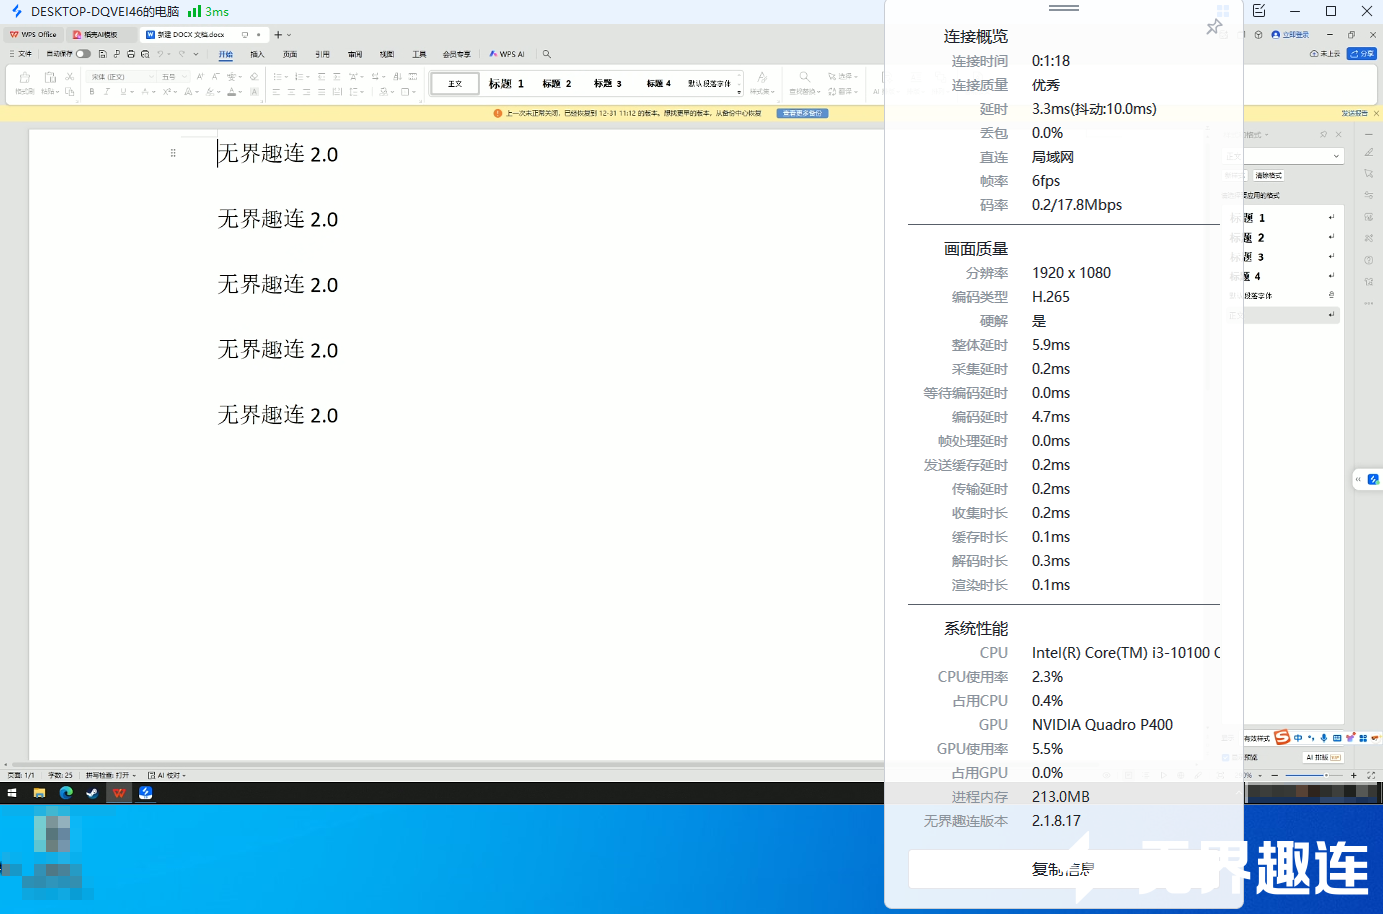Pin the connection overview panel

click(1214, 27)
